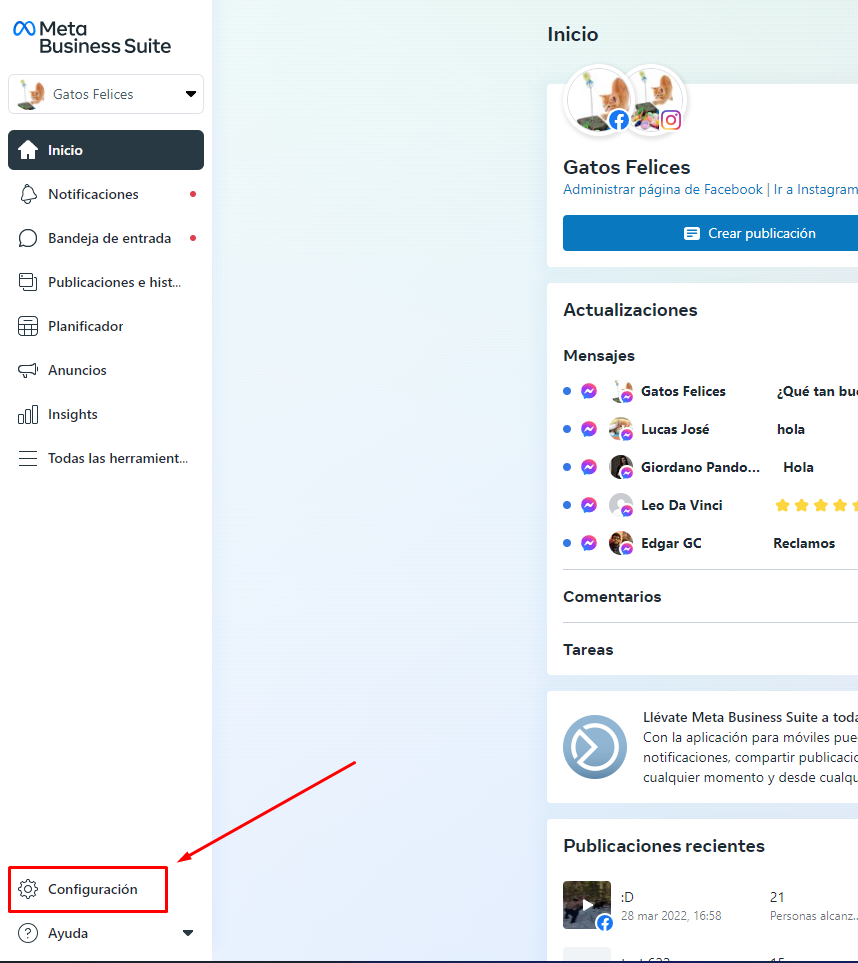Image resolution: width=858 pixels, height=963 pixels.
Task: Click the Meta Business Suite app promo icon
Action: (595, 747)
